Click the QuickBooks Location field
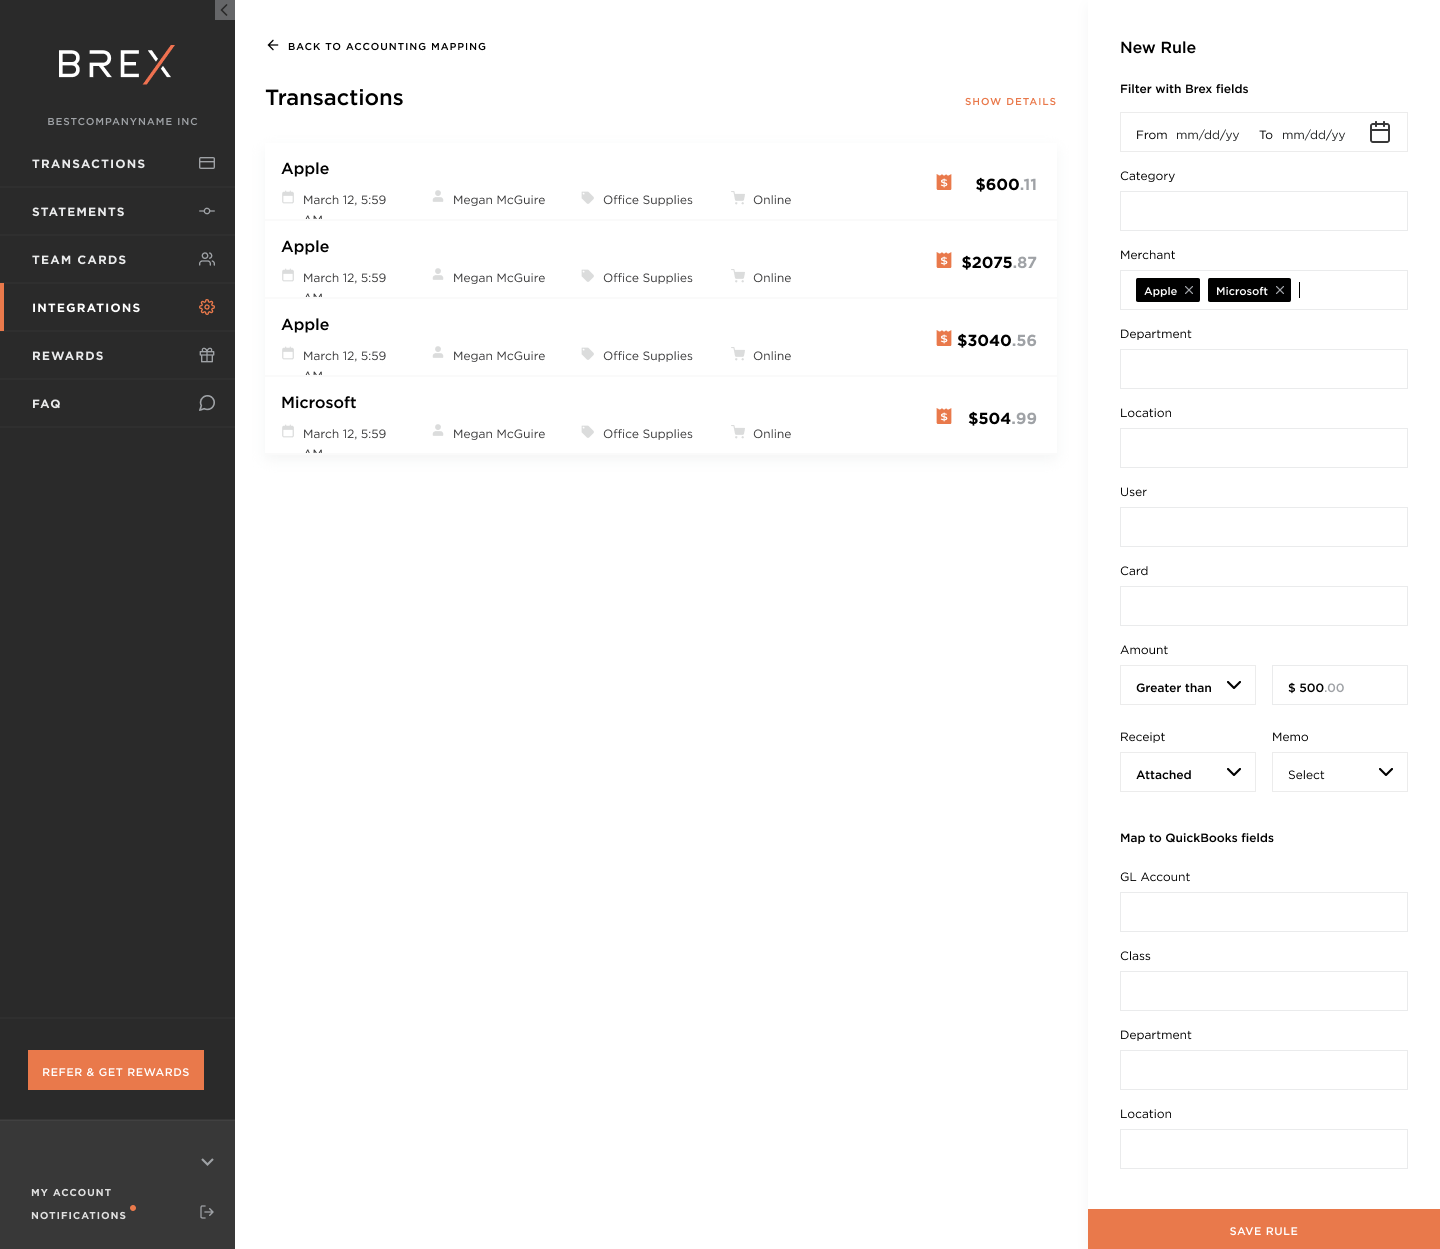1440x1249 pixels. pos(1264,1149)
